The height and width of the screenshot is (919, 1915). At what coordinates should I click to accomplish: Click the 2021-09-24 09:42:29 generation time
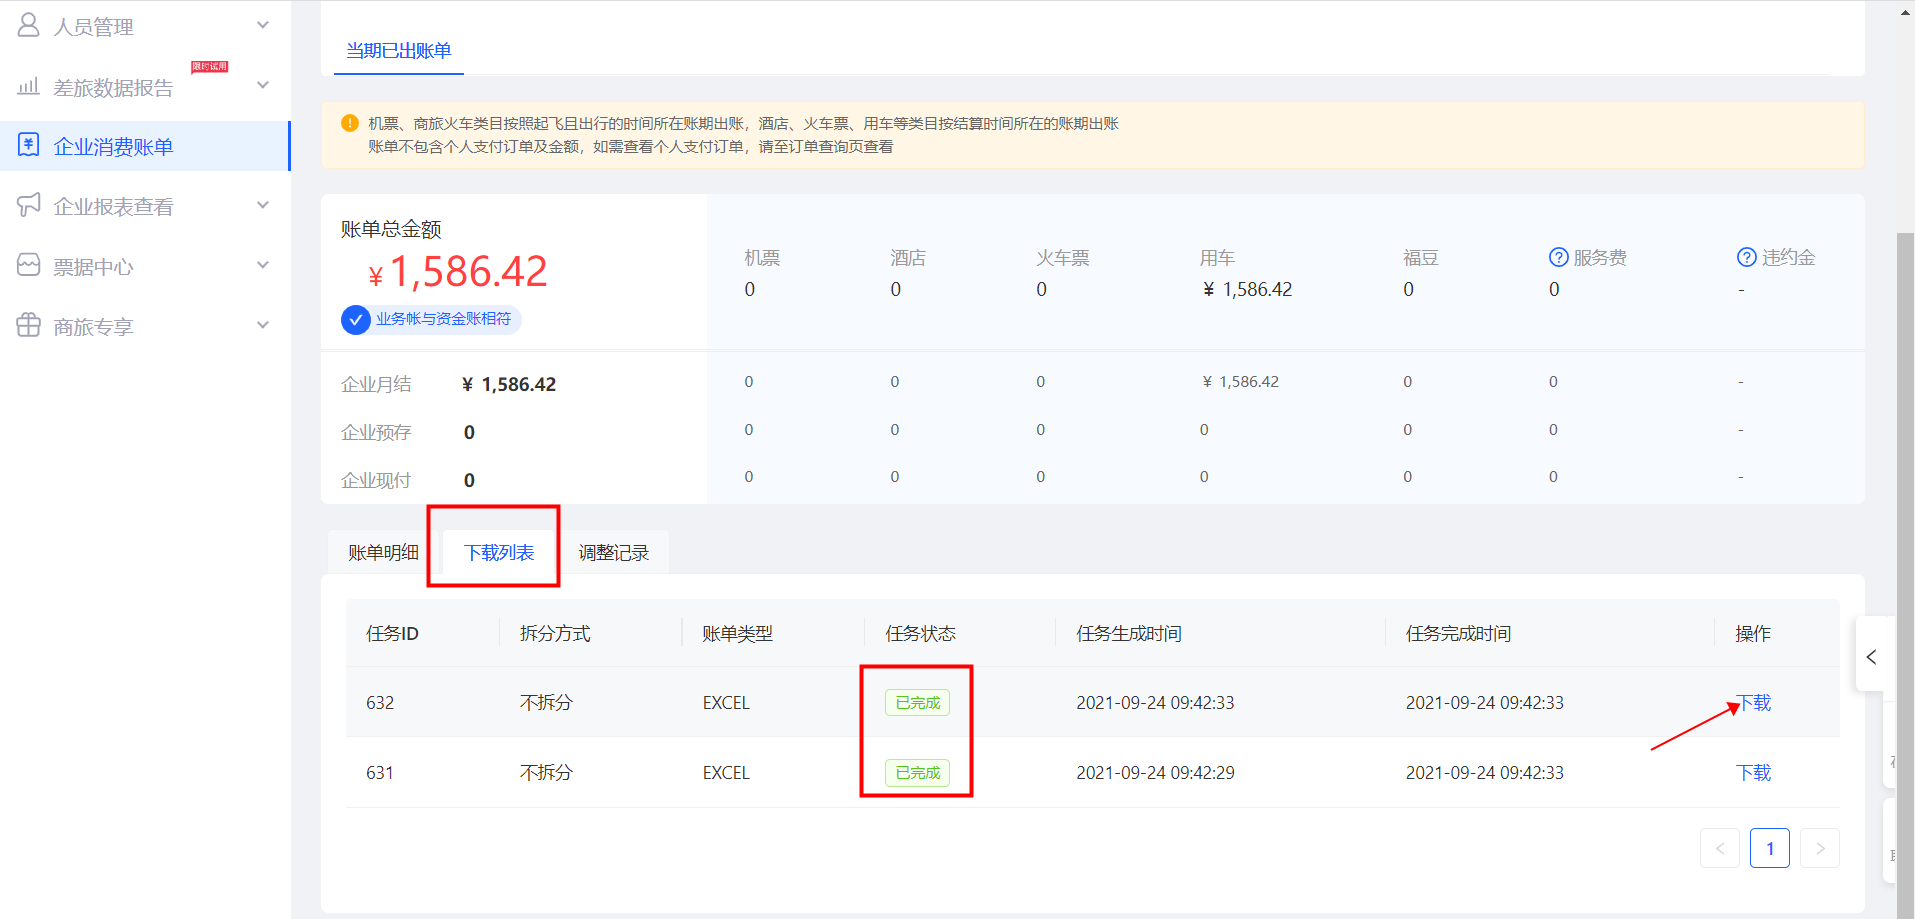point(1155,772)
